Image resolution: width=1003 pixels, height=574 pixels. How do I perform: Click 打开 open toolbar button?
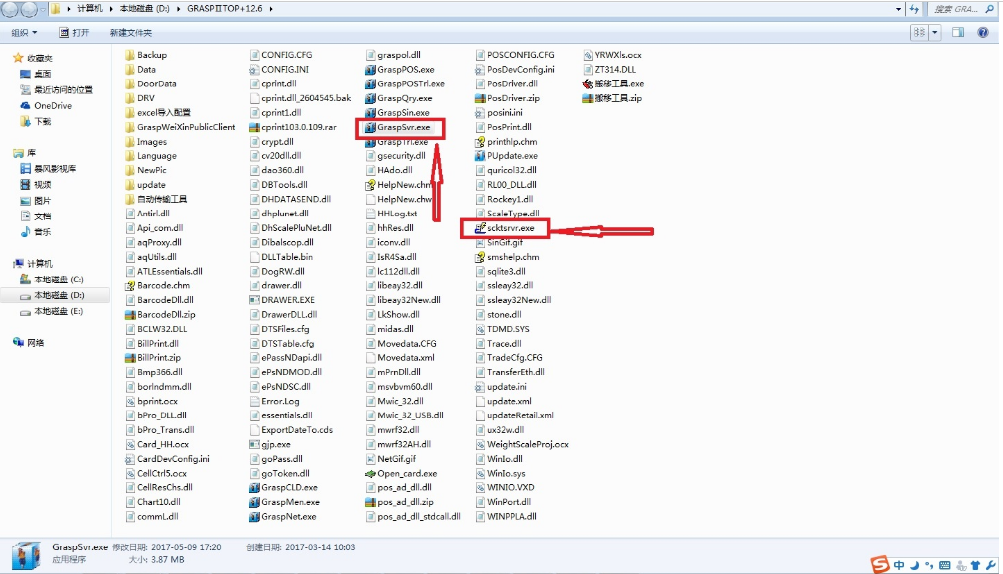(x=74, y=33)
